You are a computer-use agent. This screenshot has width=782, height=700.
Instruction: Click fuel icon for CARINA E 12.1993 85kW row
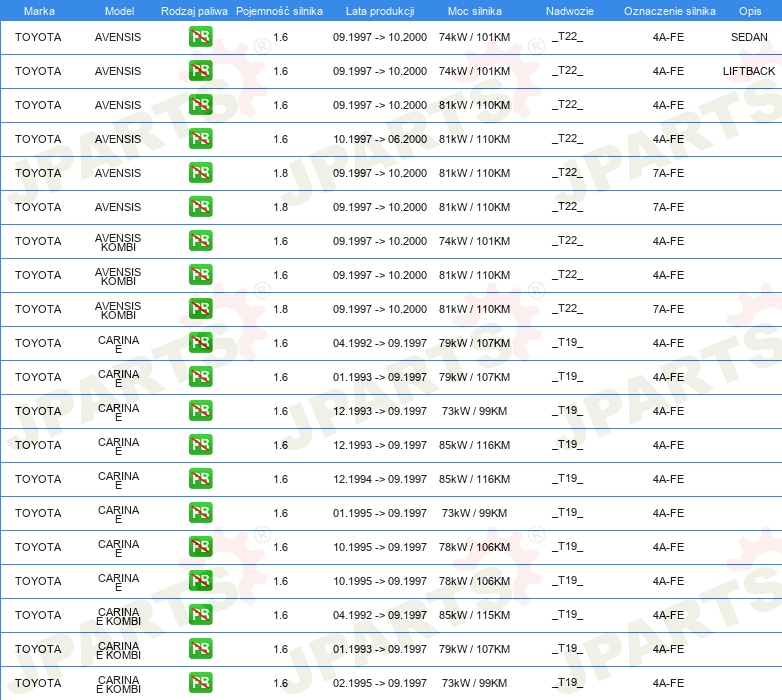pyautogui.click(x=200, y=445)
